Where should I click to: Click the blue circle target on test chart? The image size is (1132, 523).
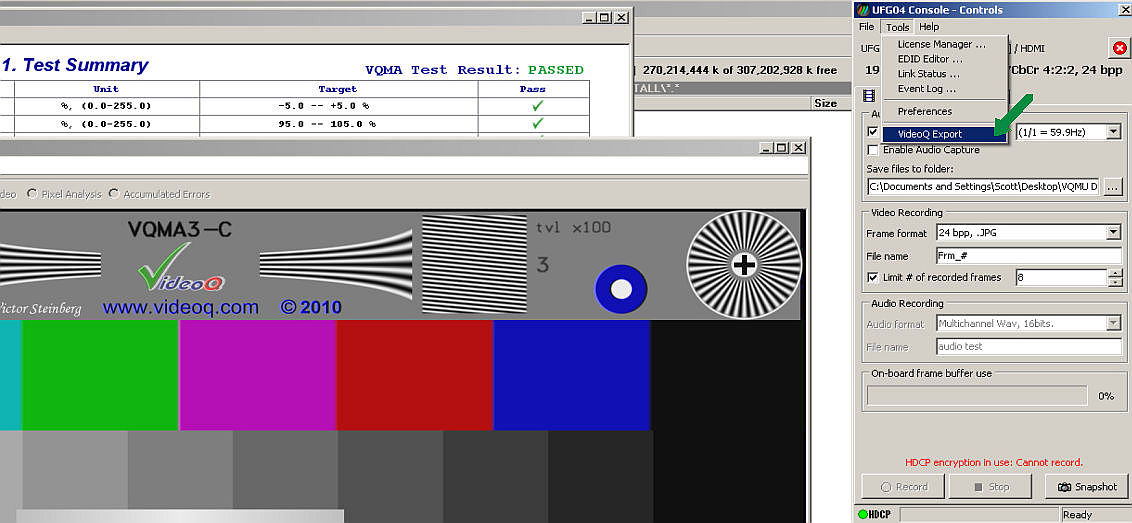pyautogui.click(x=621, y=290)
